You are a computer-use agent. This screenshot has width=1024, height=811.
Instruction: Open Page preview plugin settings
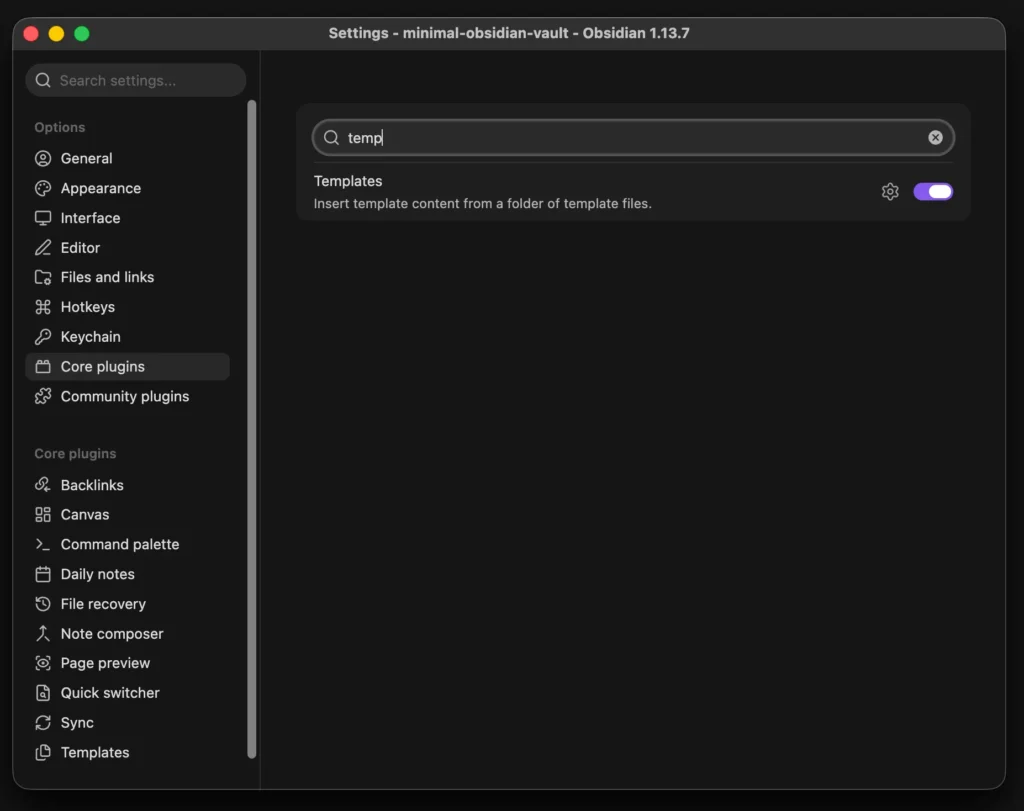click(127, 663)
